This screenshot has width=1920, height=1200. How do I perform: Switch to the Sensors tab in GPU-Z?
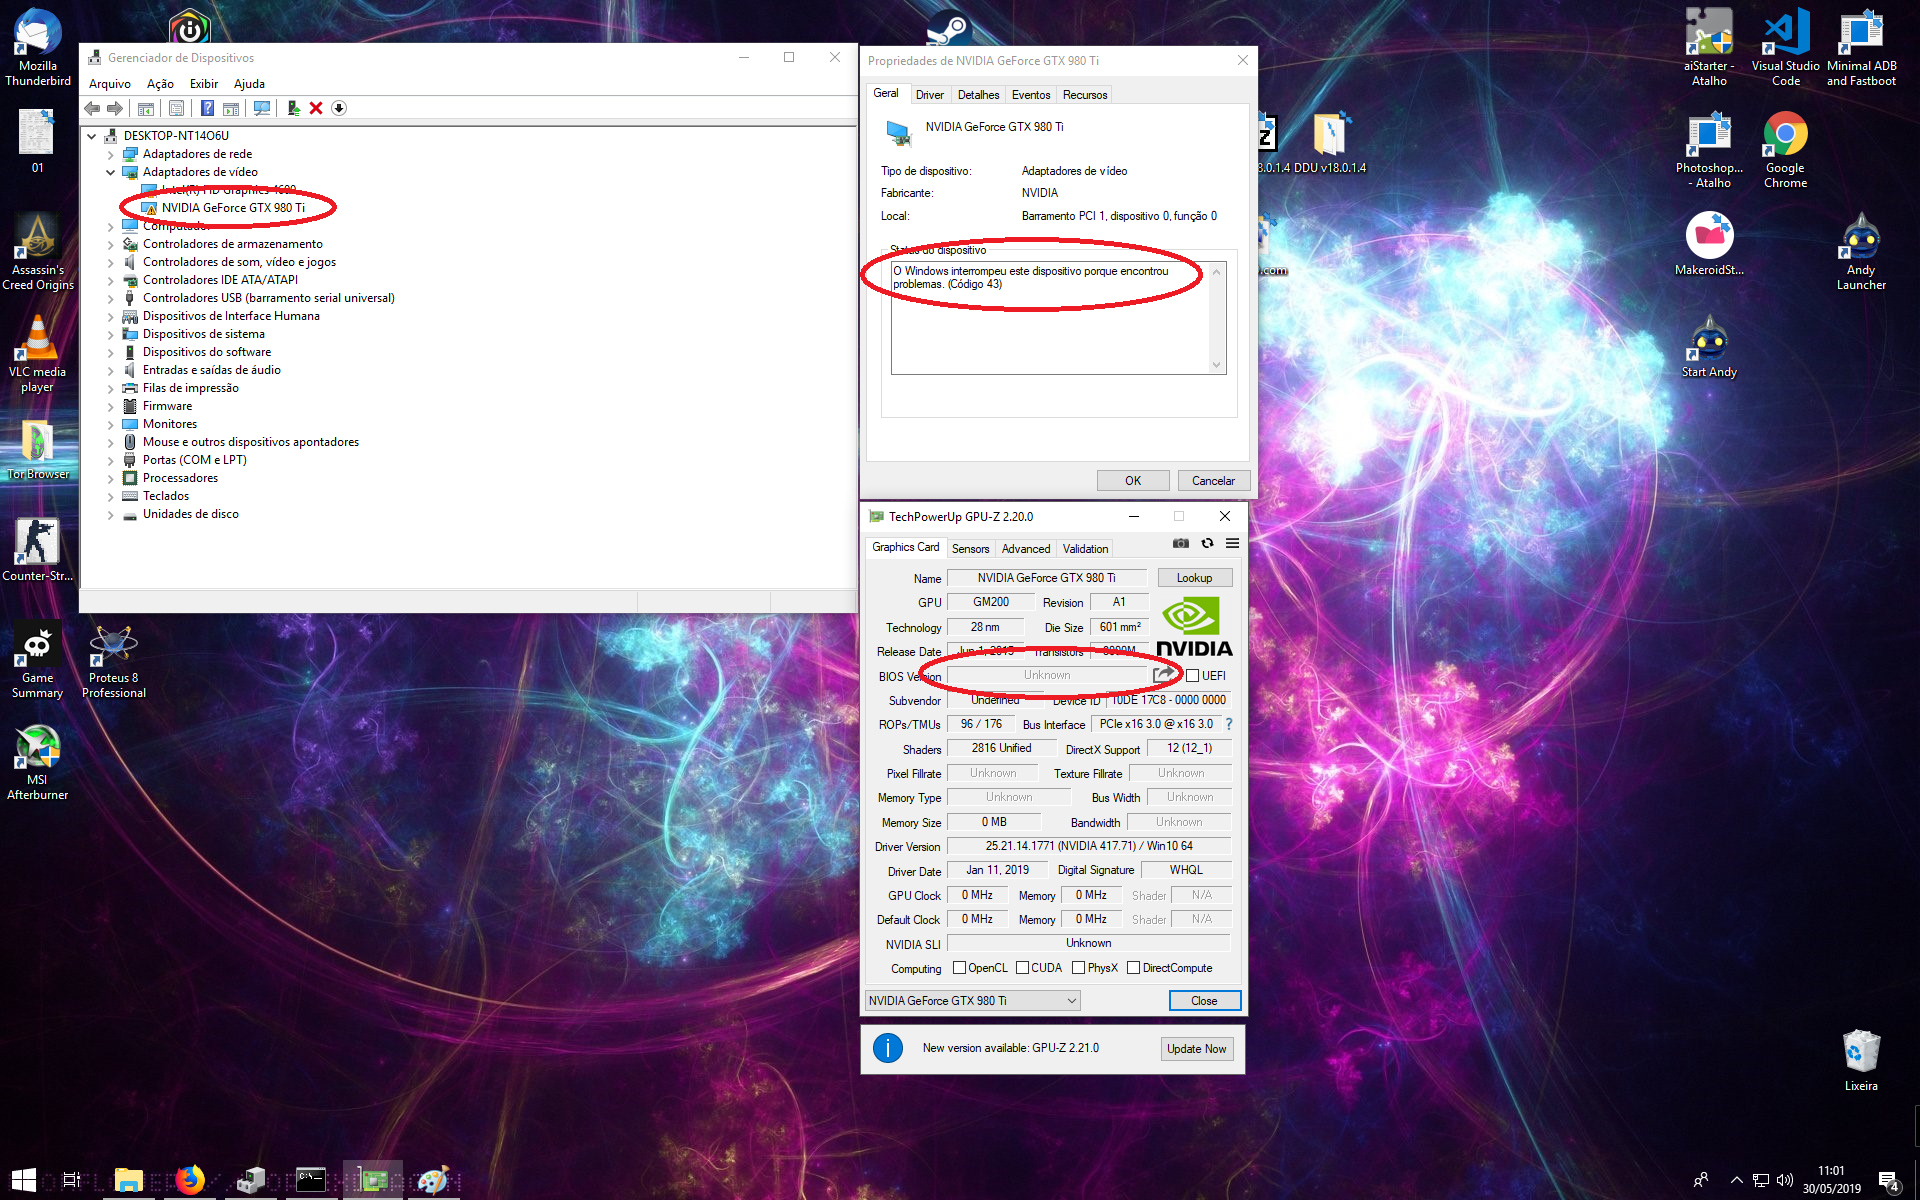(970, 549)
